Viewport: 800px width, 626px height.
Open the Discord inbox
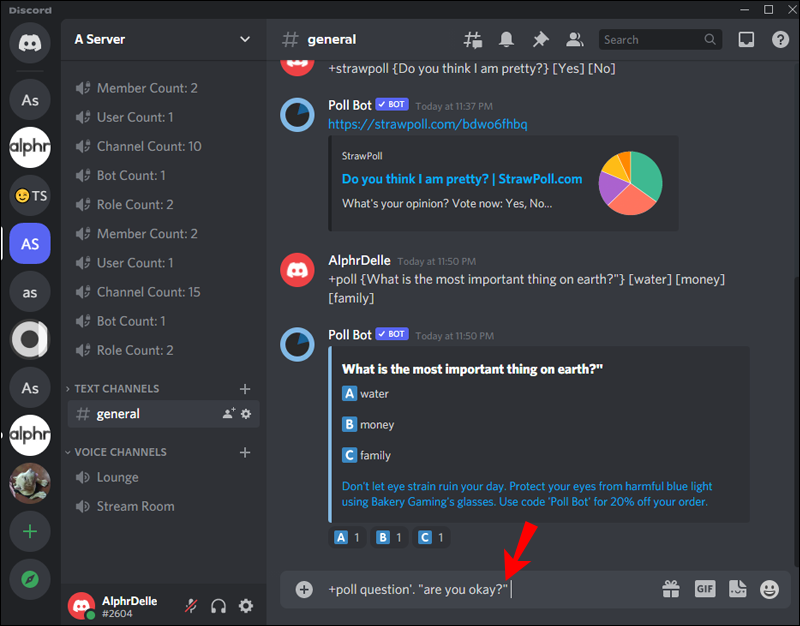(745, 39)
